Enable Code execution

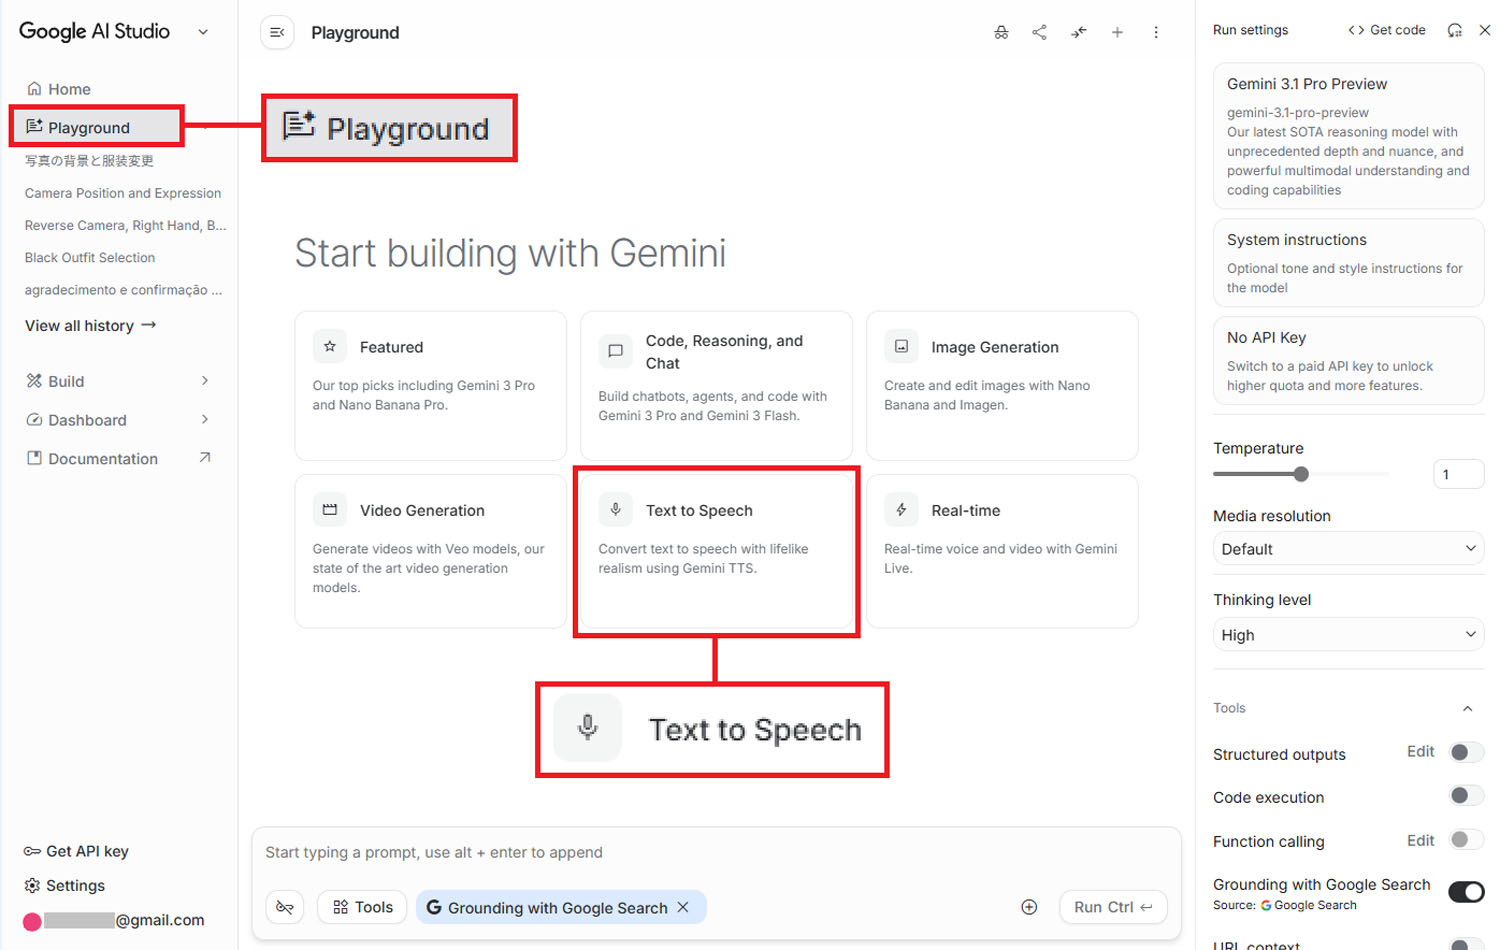pyautogui.click(x=1466, y=795)
